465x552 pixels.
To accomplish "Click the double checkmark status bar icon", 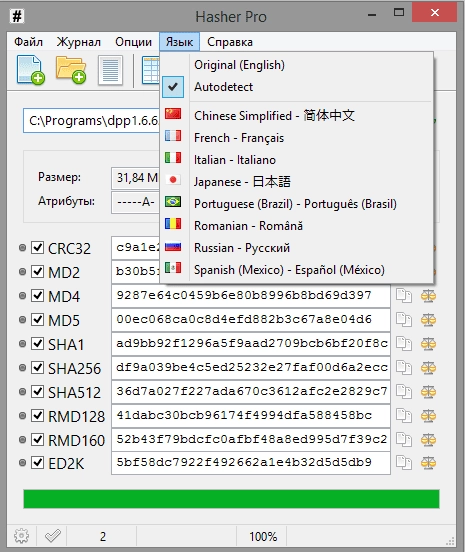I will click(x=53, y=536).
